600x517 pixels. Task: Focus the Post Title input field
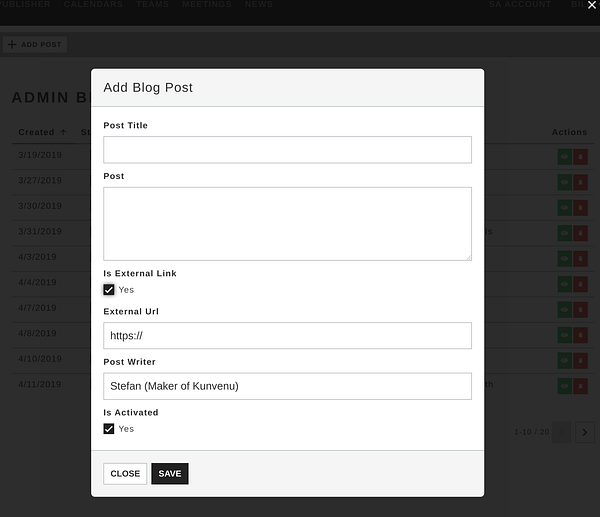(x=287, y=150)
